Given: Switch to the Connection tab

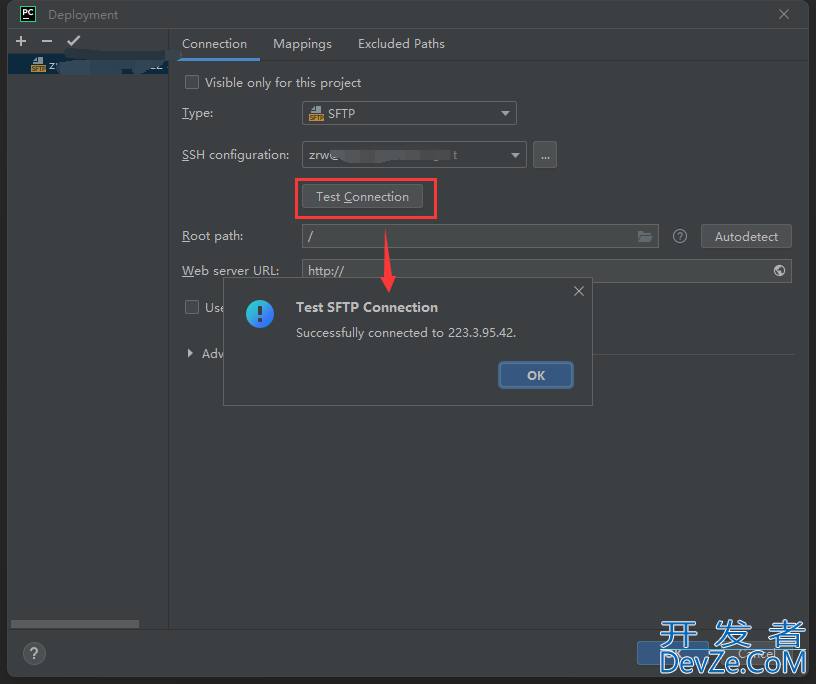Looking at the screenshot, I should point(214,44).
